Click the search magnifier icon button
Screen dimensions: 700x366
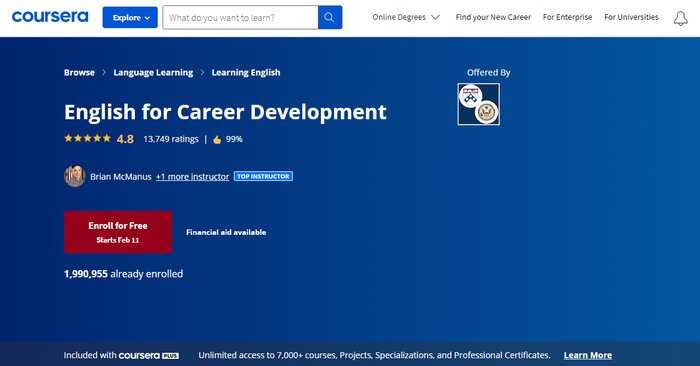(x=330, y=17)
